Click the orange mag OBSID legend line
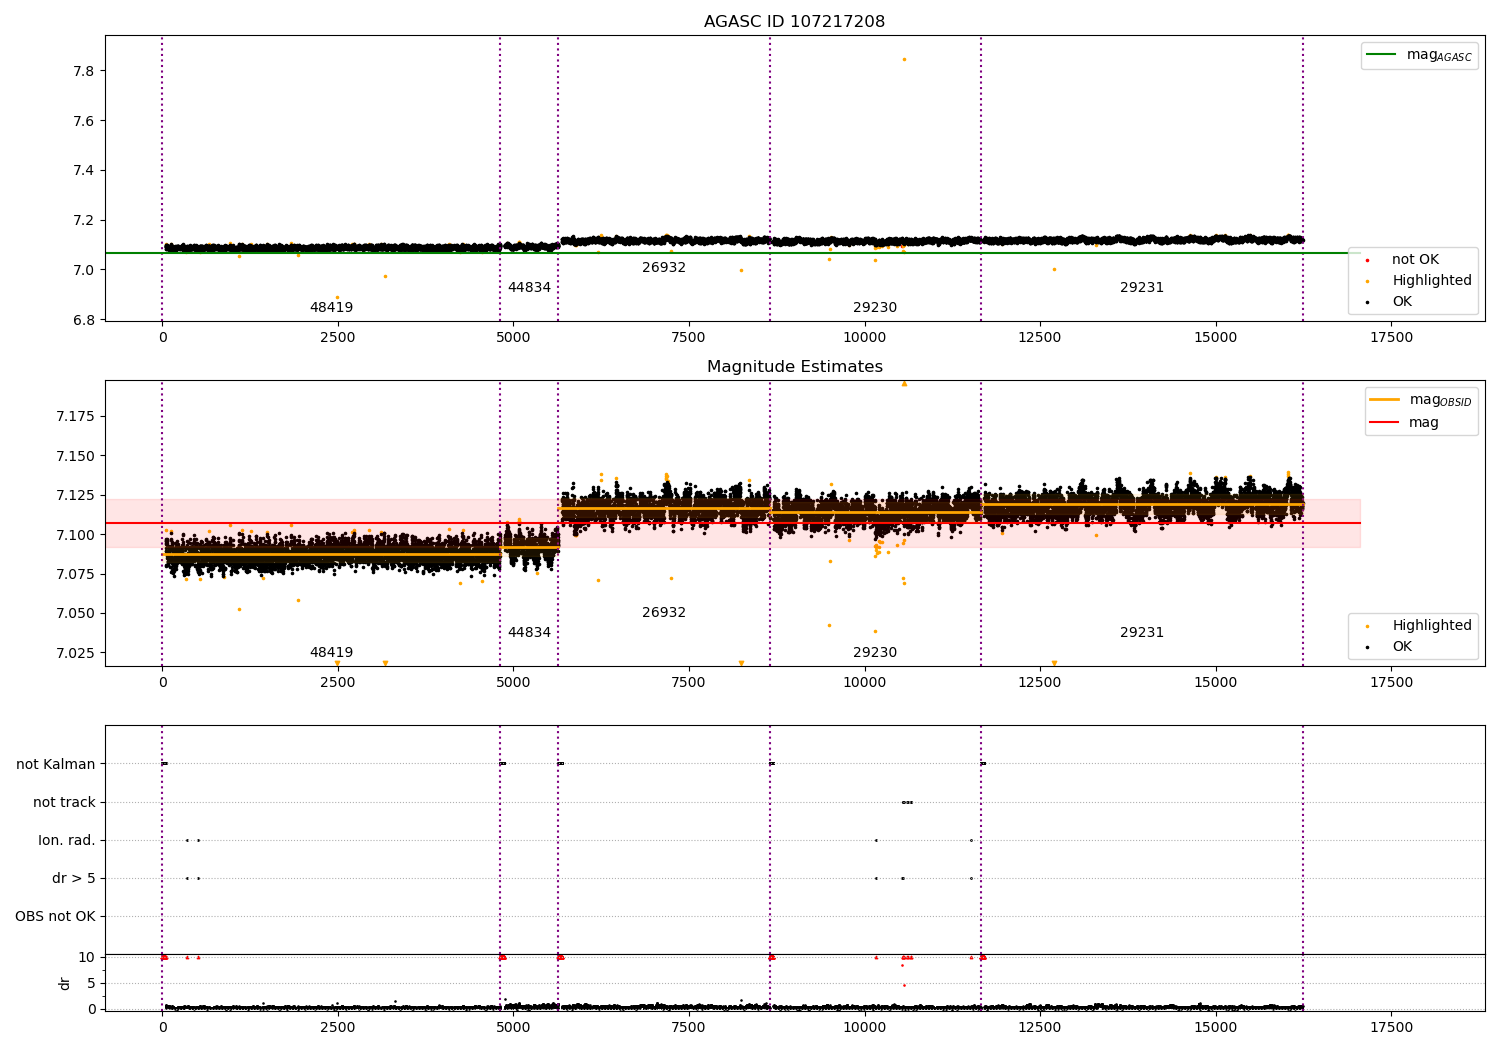The image size is (1500, 1050). [x=1385, y=400]
